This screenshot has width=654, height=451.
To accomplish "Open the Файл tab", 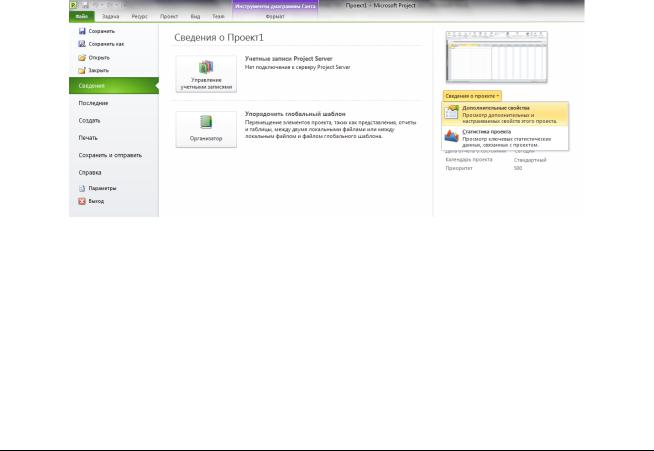I will coord(82,16).
